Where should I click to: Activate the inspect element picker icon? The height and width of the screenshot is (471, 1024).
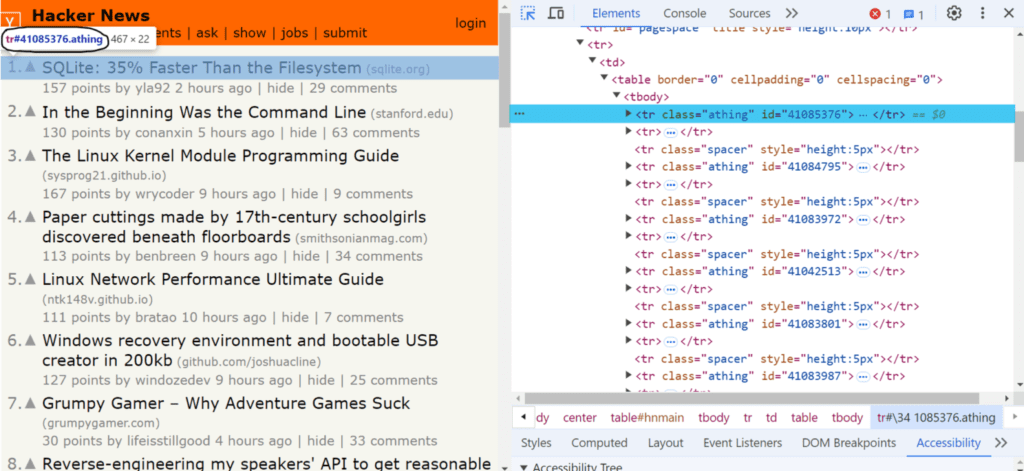(x=528, y=13)
